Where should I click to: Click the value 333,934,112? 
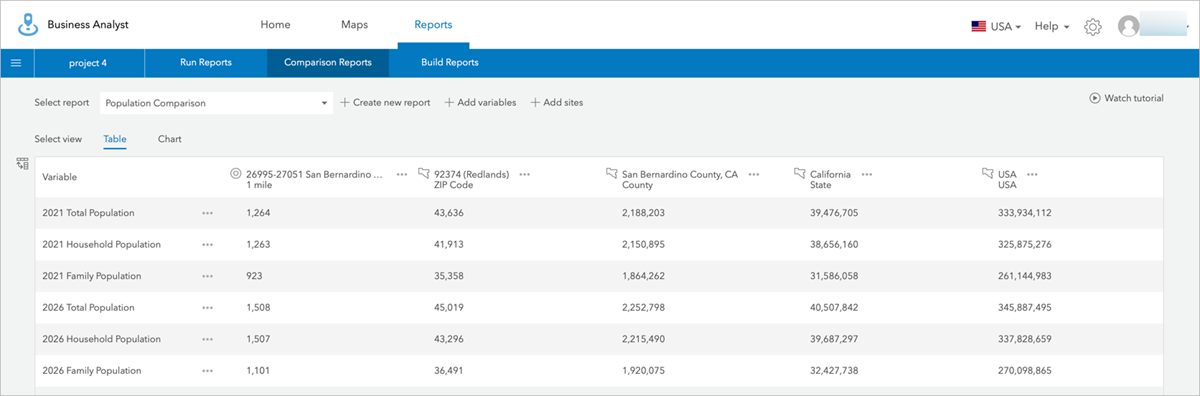pyautogui.click(x=1024, y=213)
